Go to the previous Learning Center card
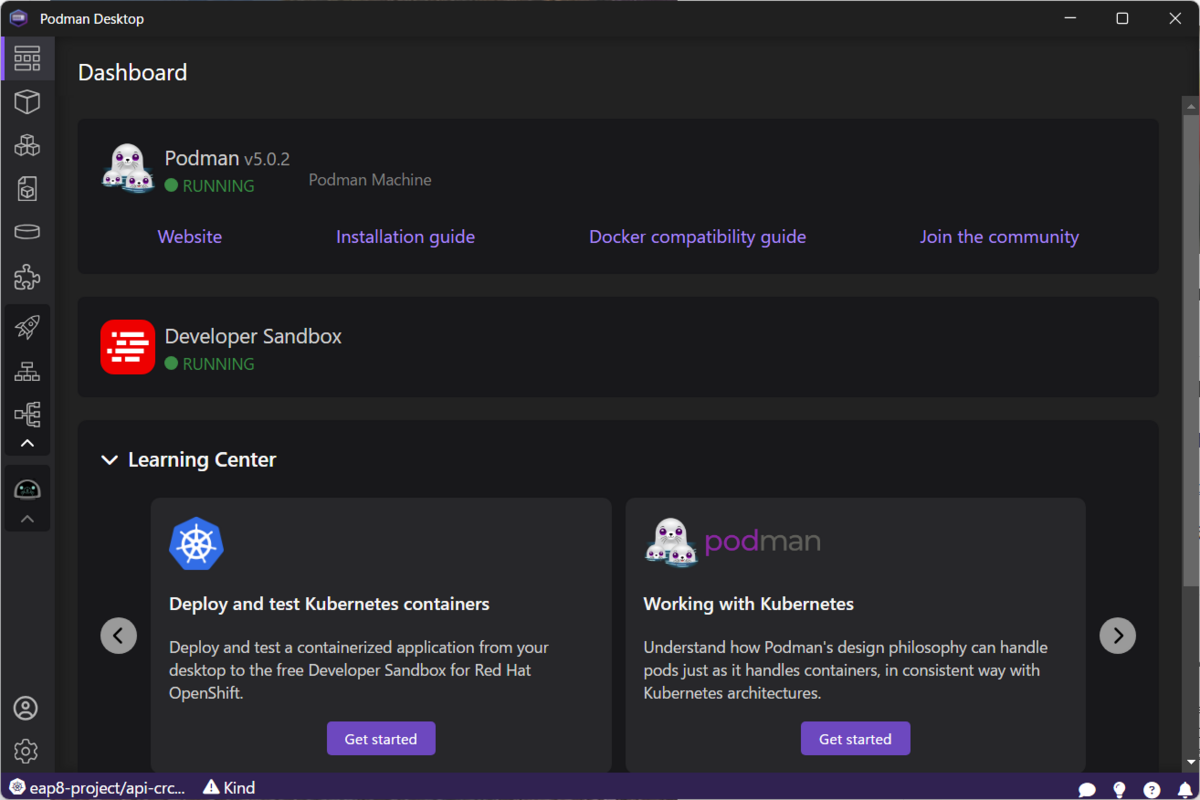This screenshot has width=1200, height=800. tap(118, 635)
